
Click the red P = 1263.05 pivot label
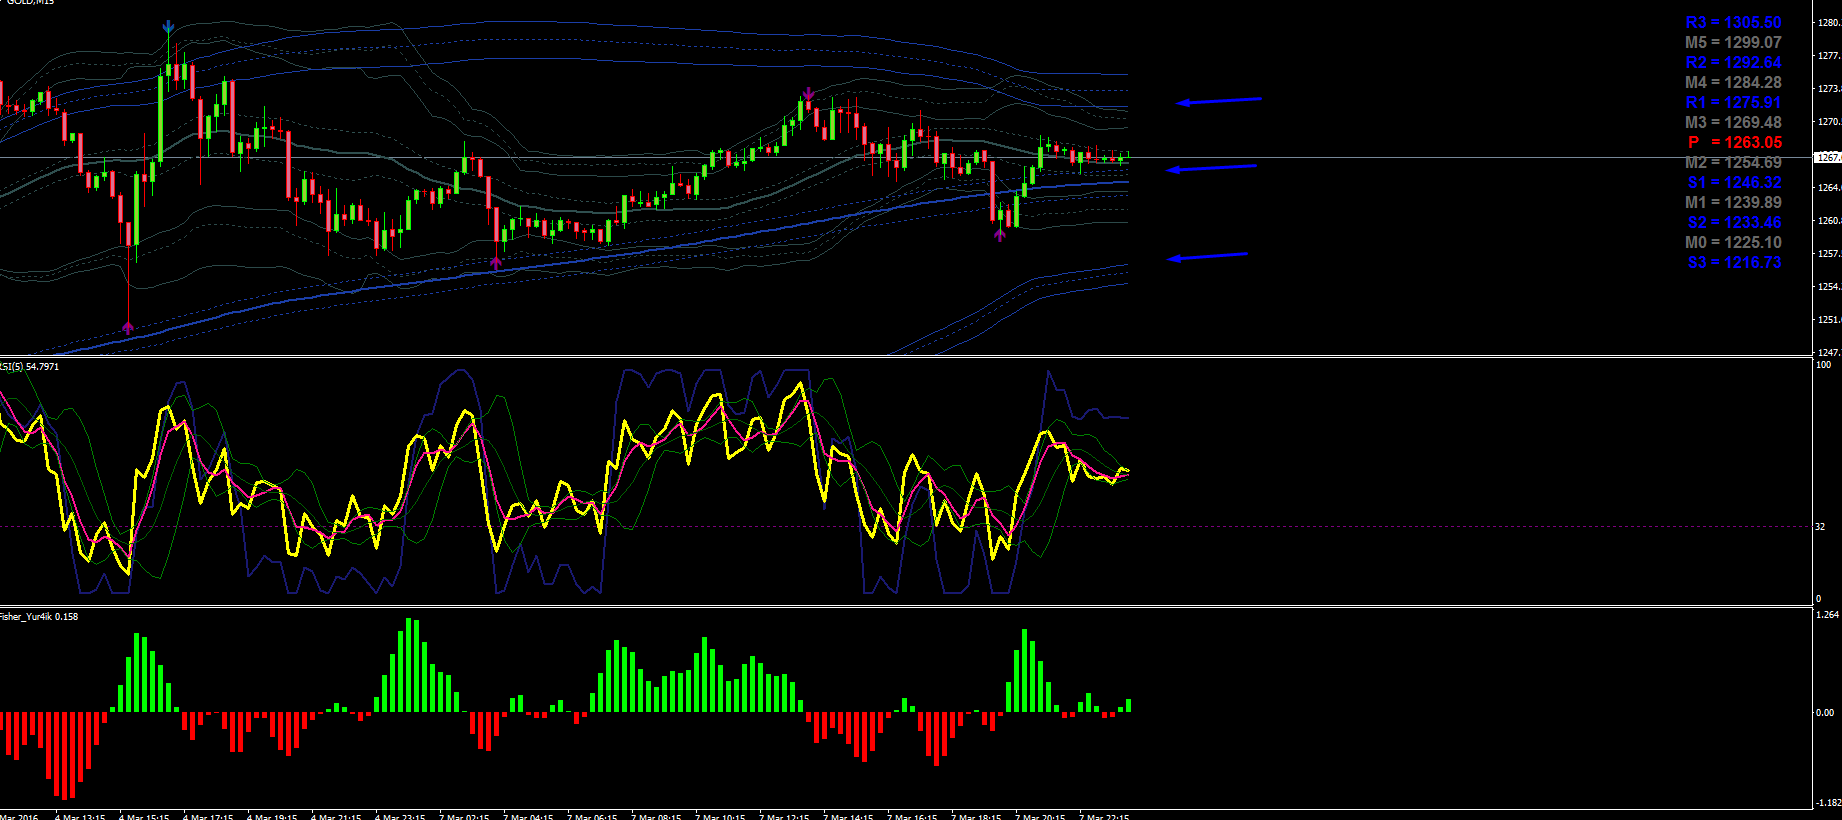click(x=1735, y=142)
